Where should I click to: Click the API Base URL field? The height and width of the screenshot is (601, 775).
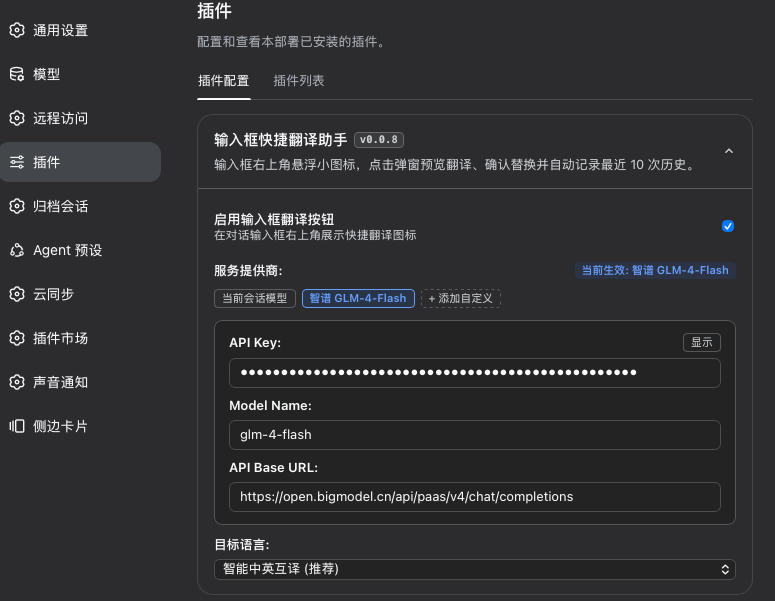click(x=474, y=497)
